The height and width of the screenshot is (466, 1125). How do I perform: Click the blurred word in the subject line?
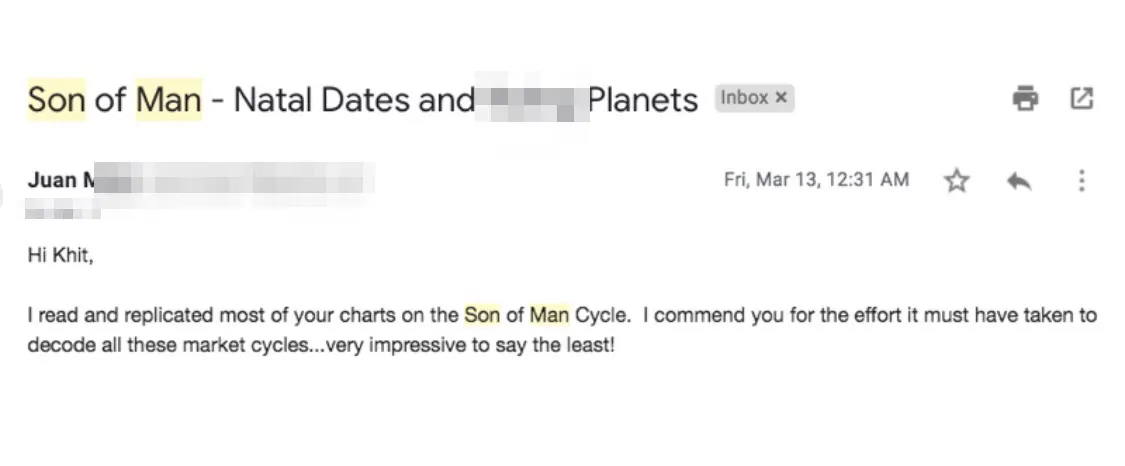click(x=532, y=100)
